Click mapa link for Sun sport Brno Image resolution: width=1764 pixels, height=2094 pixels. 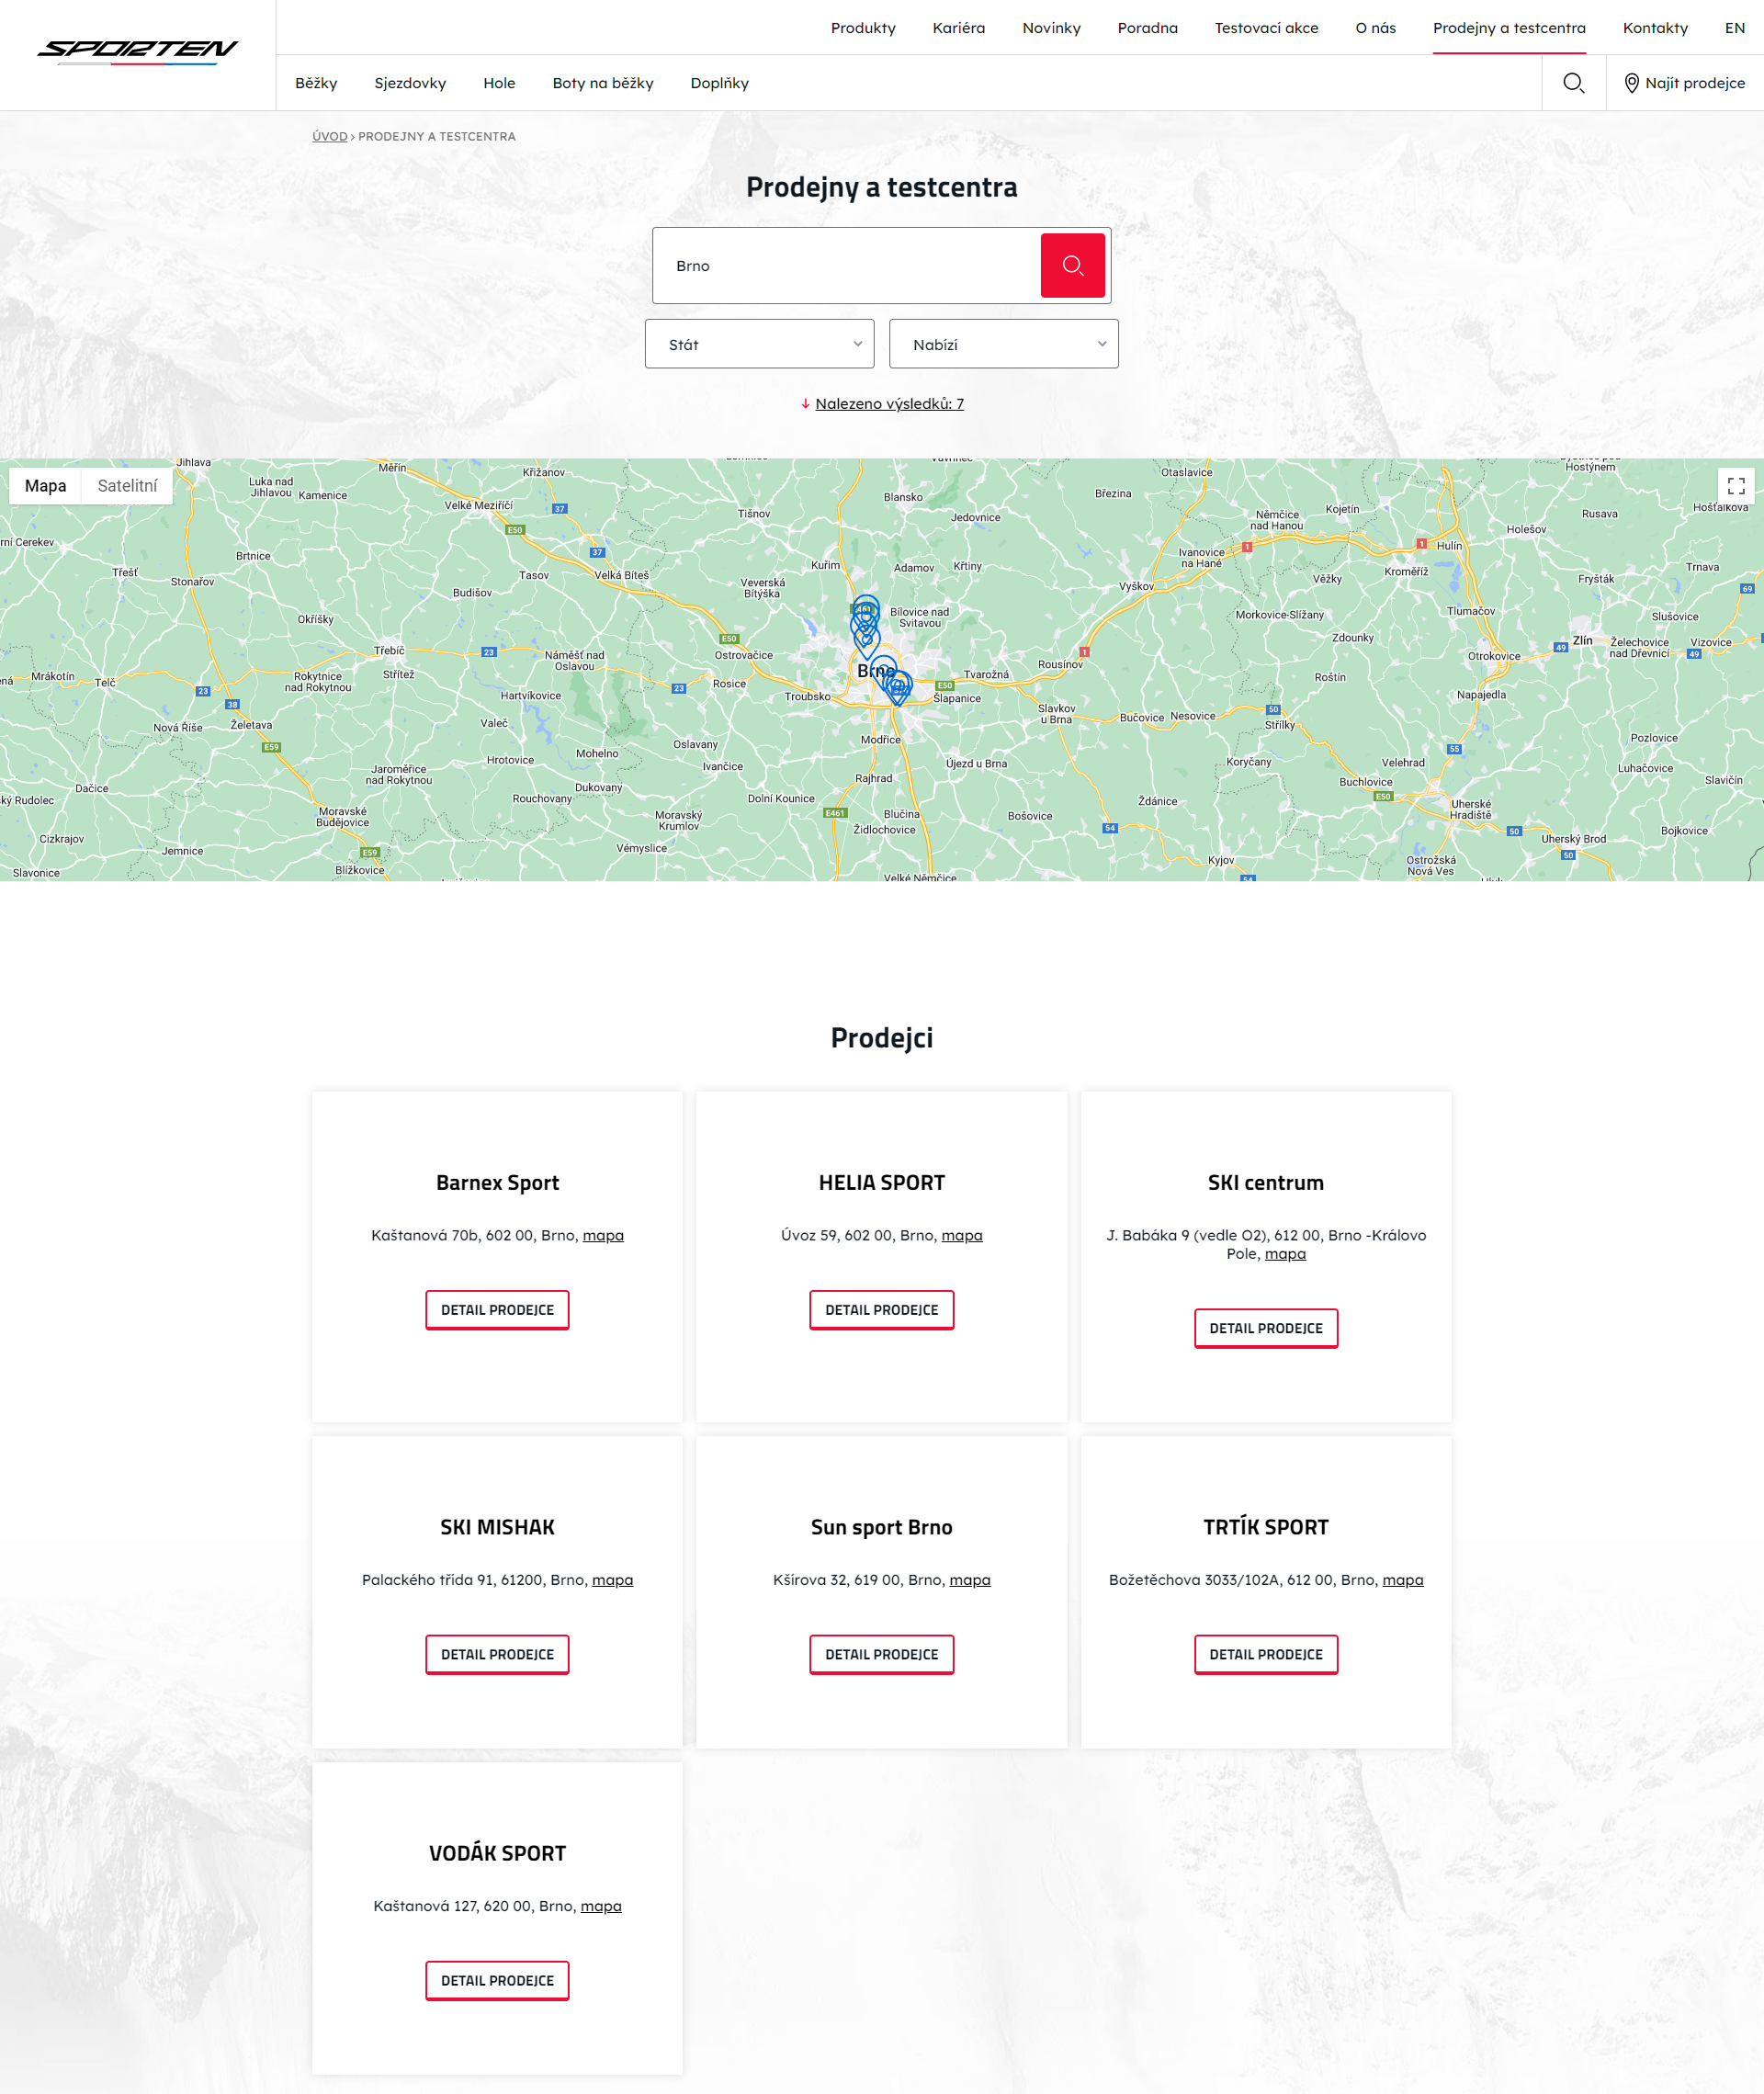pos(970,1580)
